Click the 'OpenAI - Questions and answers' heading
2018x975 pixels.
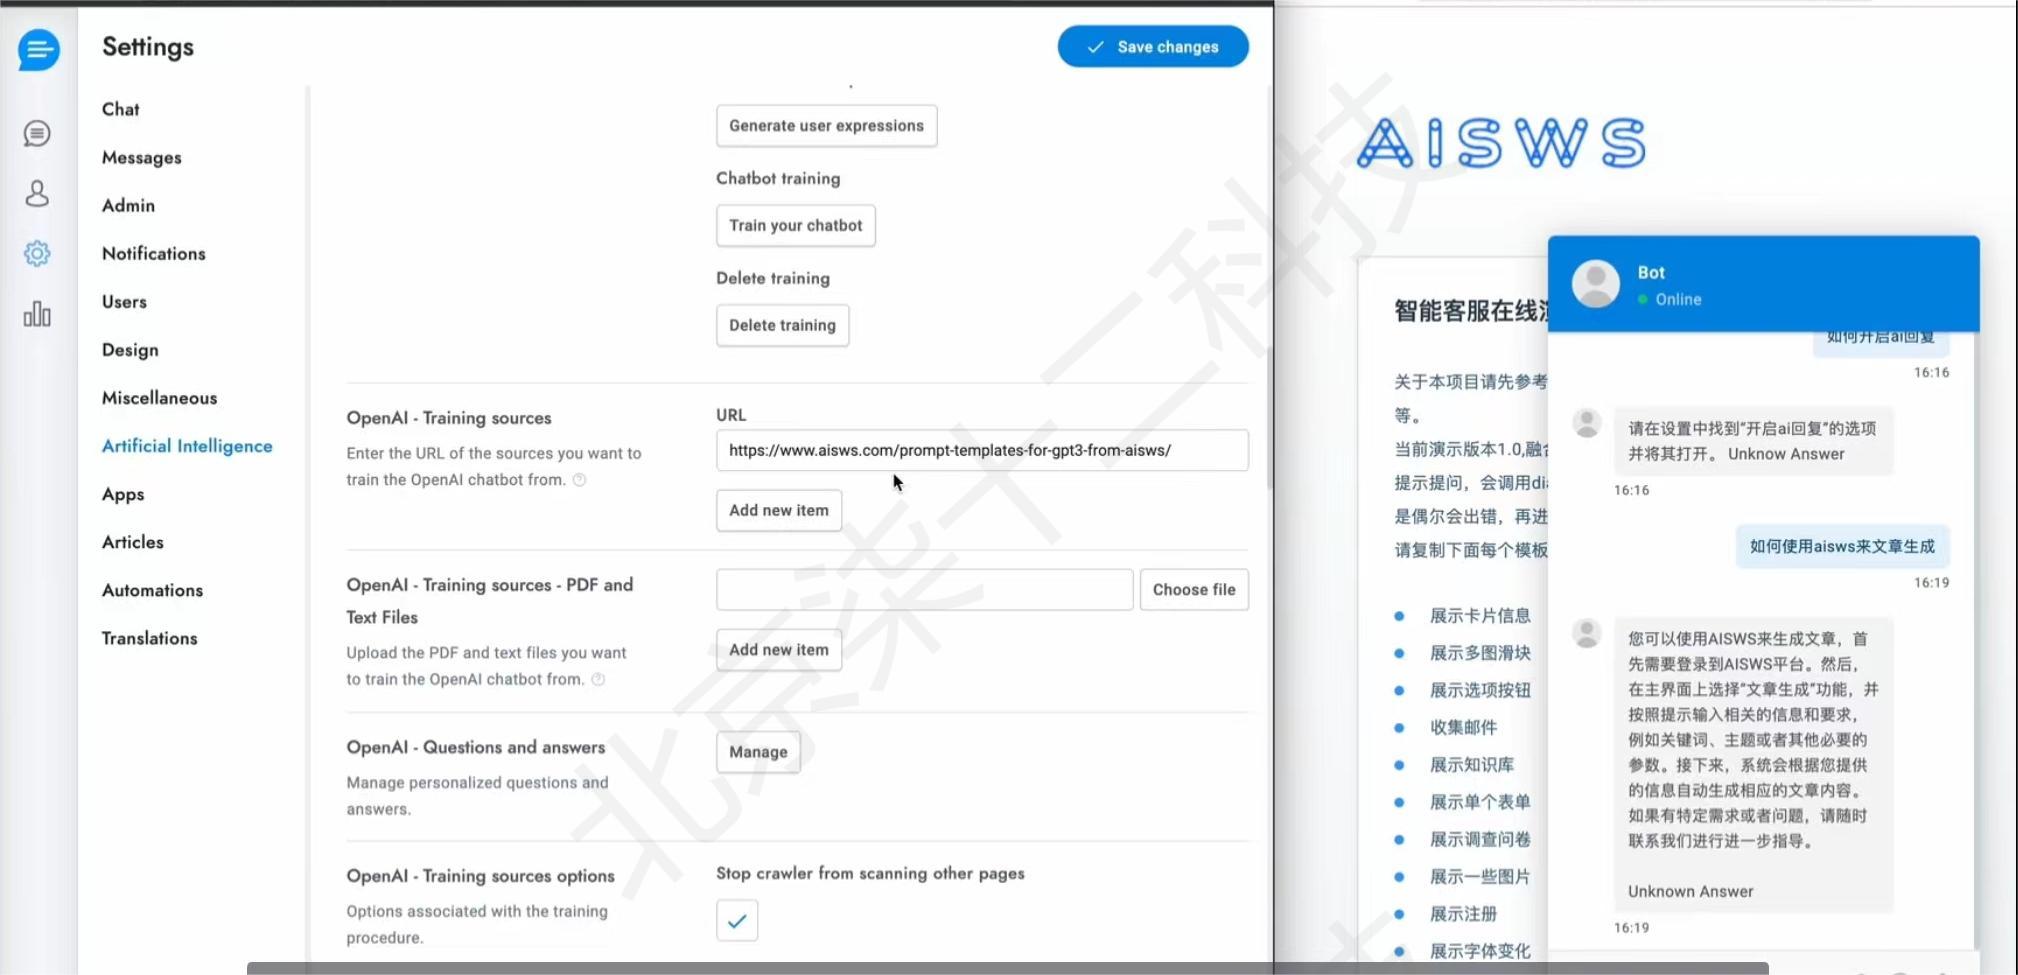point(476,747)
